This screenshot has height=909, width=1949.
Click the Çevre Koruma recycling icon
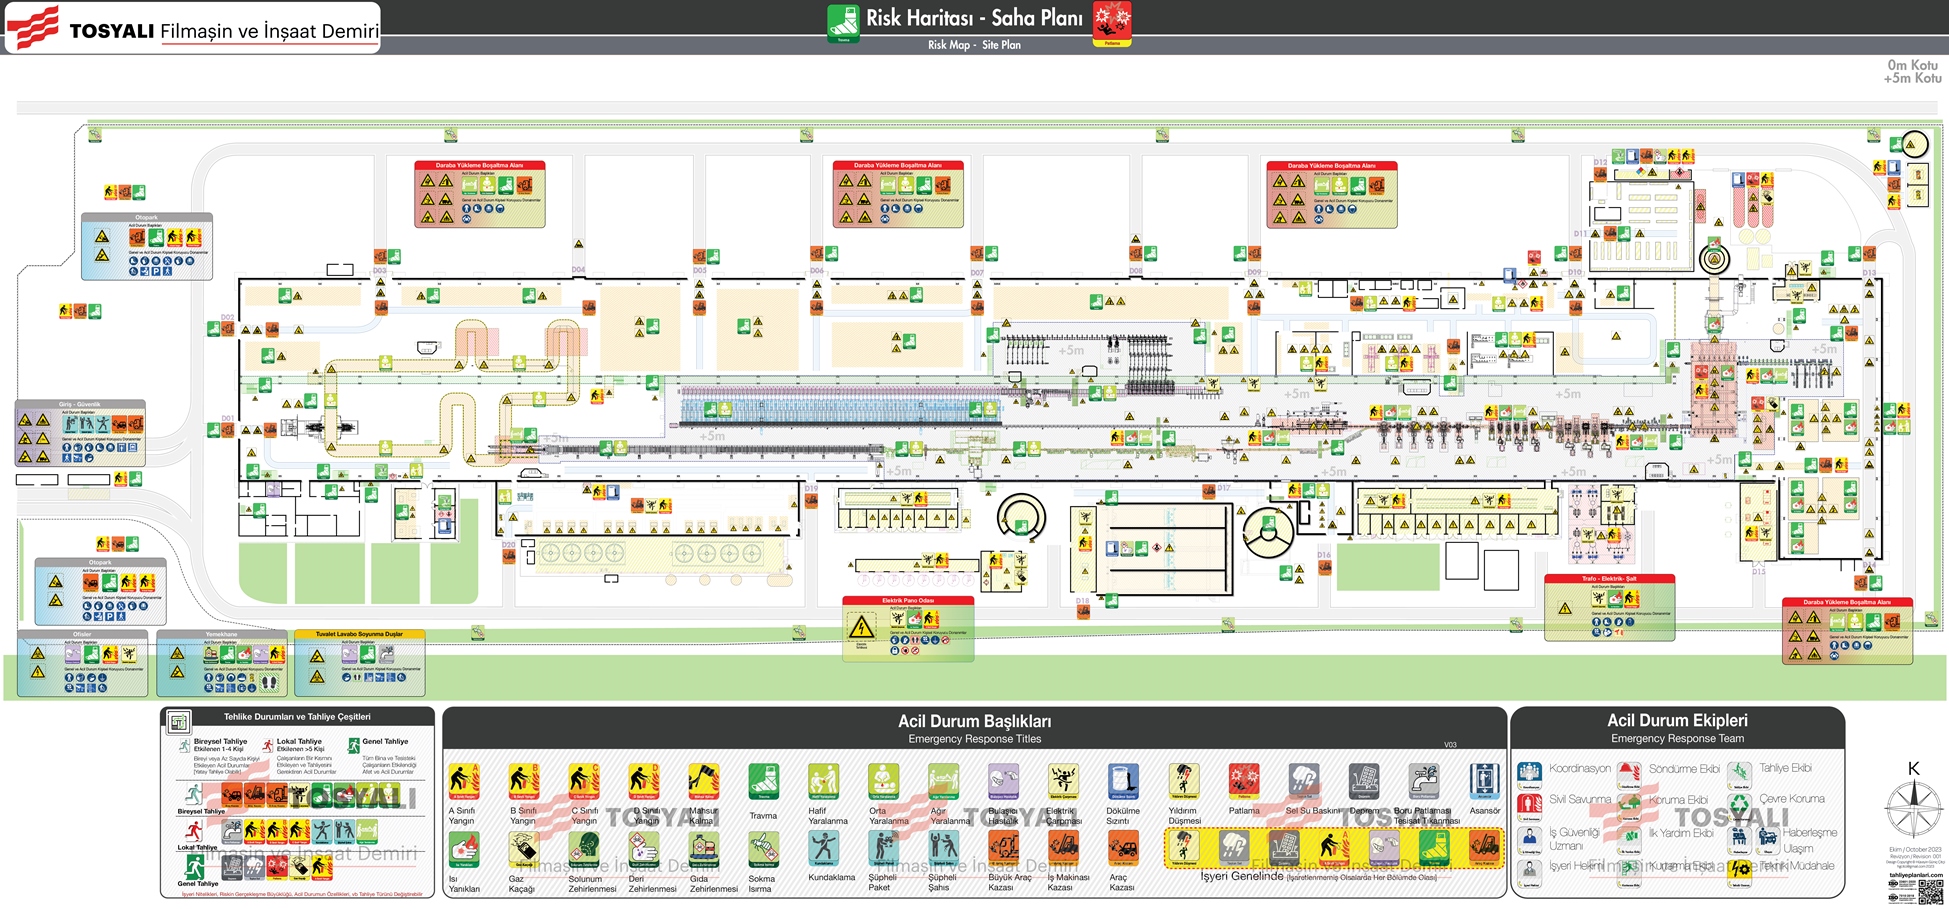[x=1740, y=803]
